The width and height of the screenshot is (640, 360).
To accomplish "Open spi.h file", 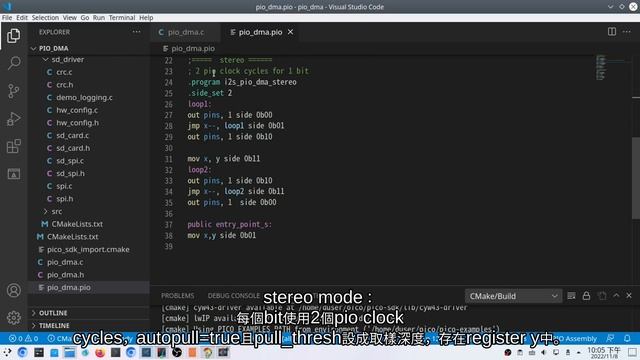I will pyautogui.click(x=64, y=199).
